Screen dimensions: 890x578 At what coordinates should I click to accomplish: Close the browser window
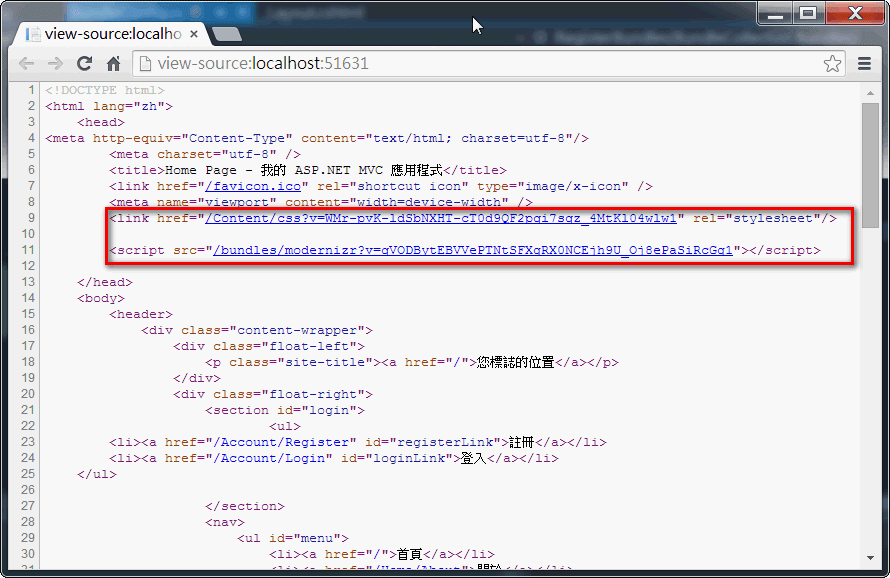(855, 13)
